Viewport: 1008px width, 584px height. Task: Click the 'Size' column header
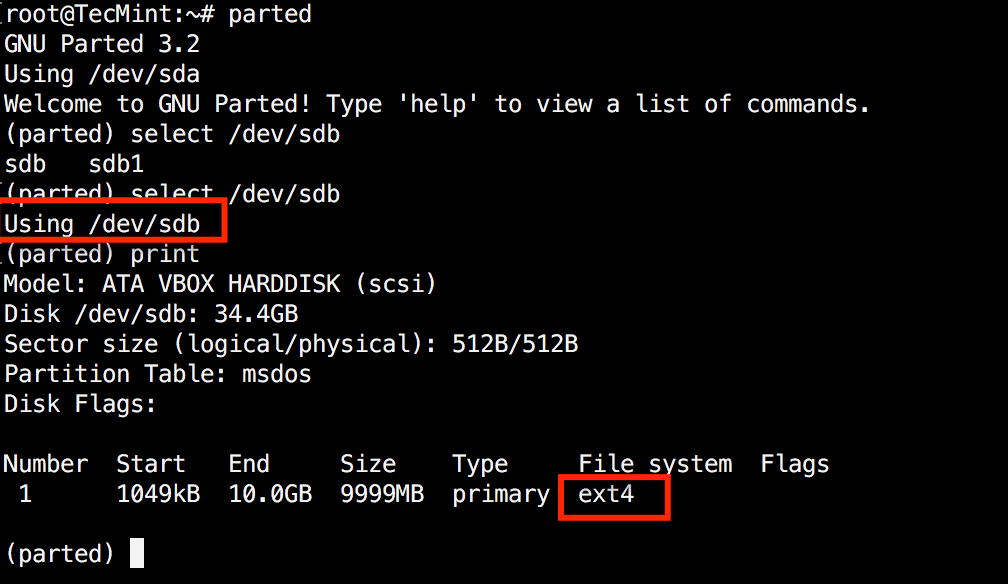(x=368, y=464)
